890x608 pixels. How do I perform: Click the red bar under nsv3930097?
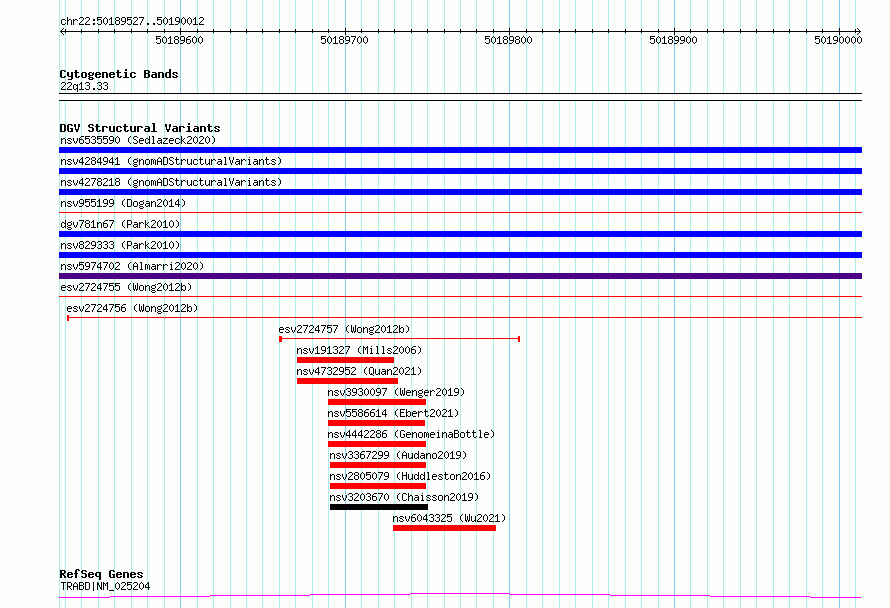click(377, 402)
